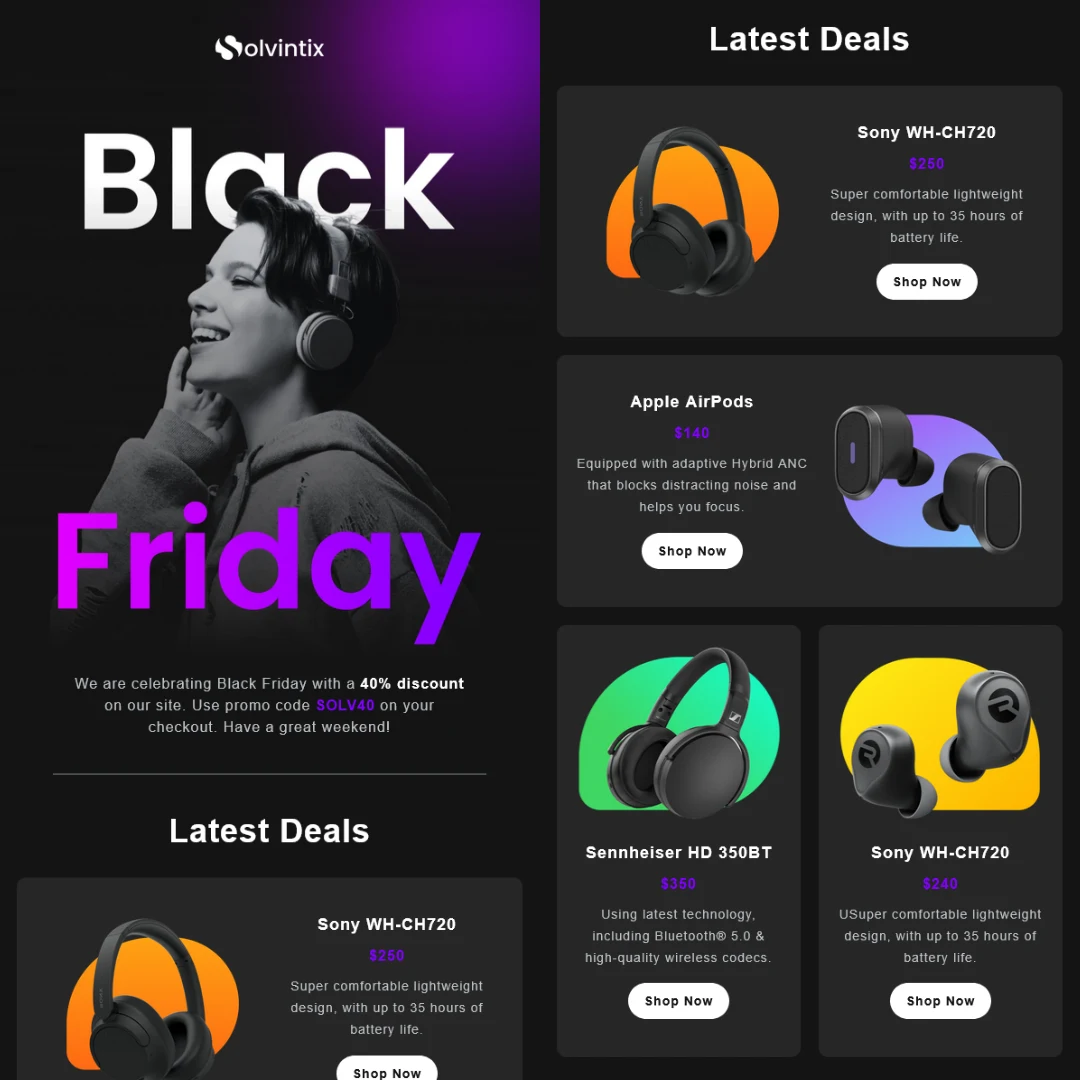Click the Solvintix logo at top
The image size is (1080, 1080).
pyautogui.click(x=269, y=48)
